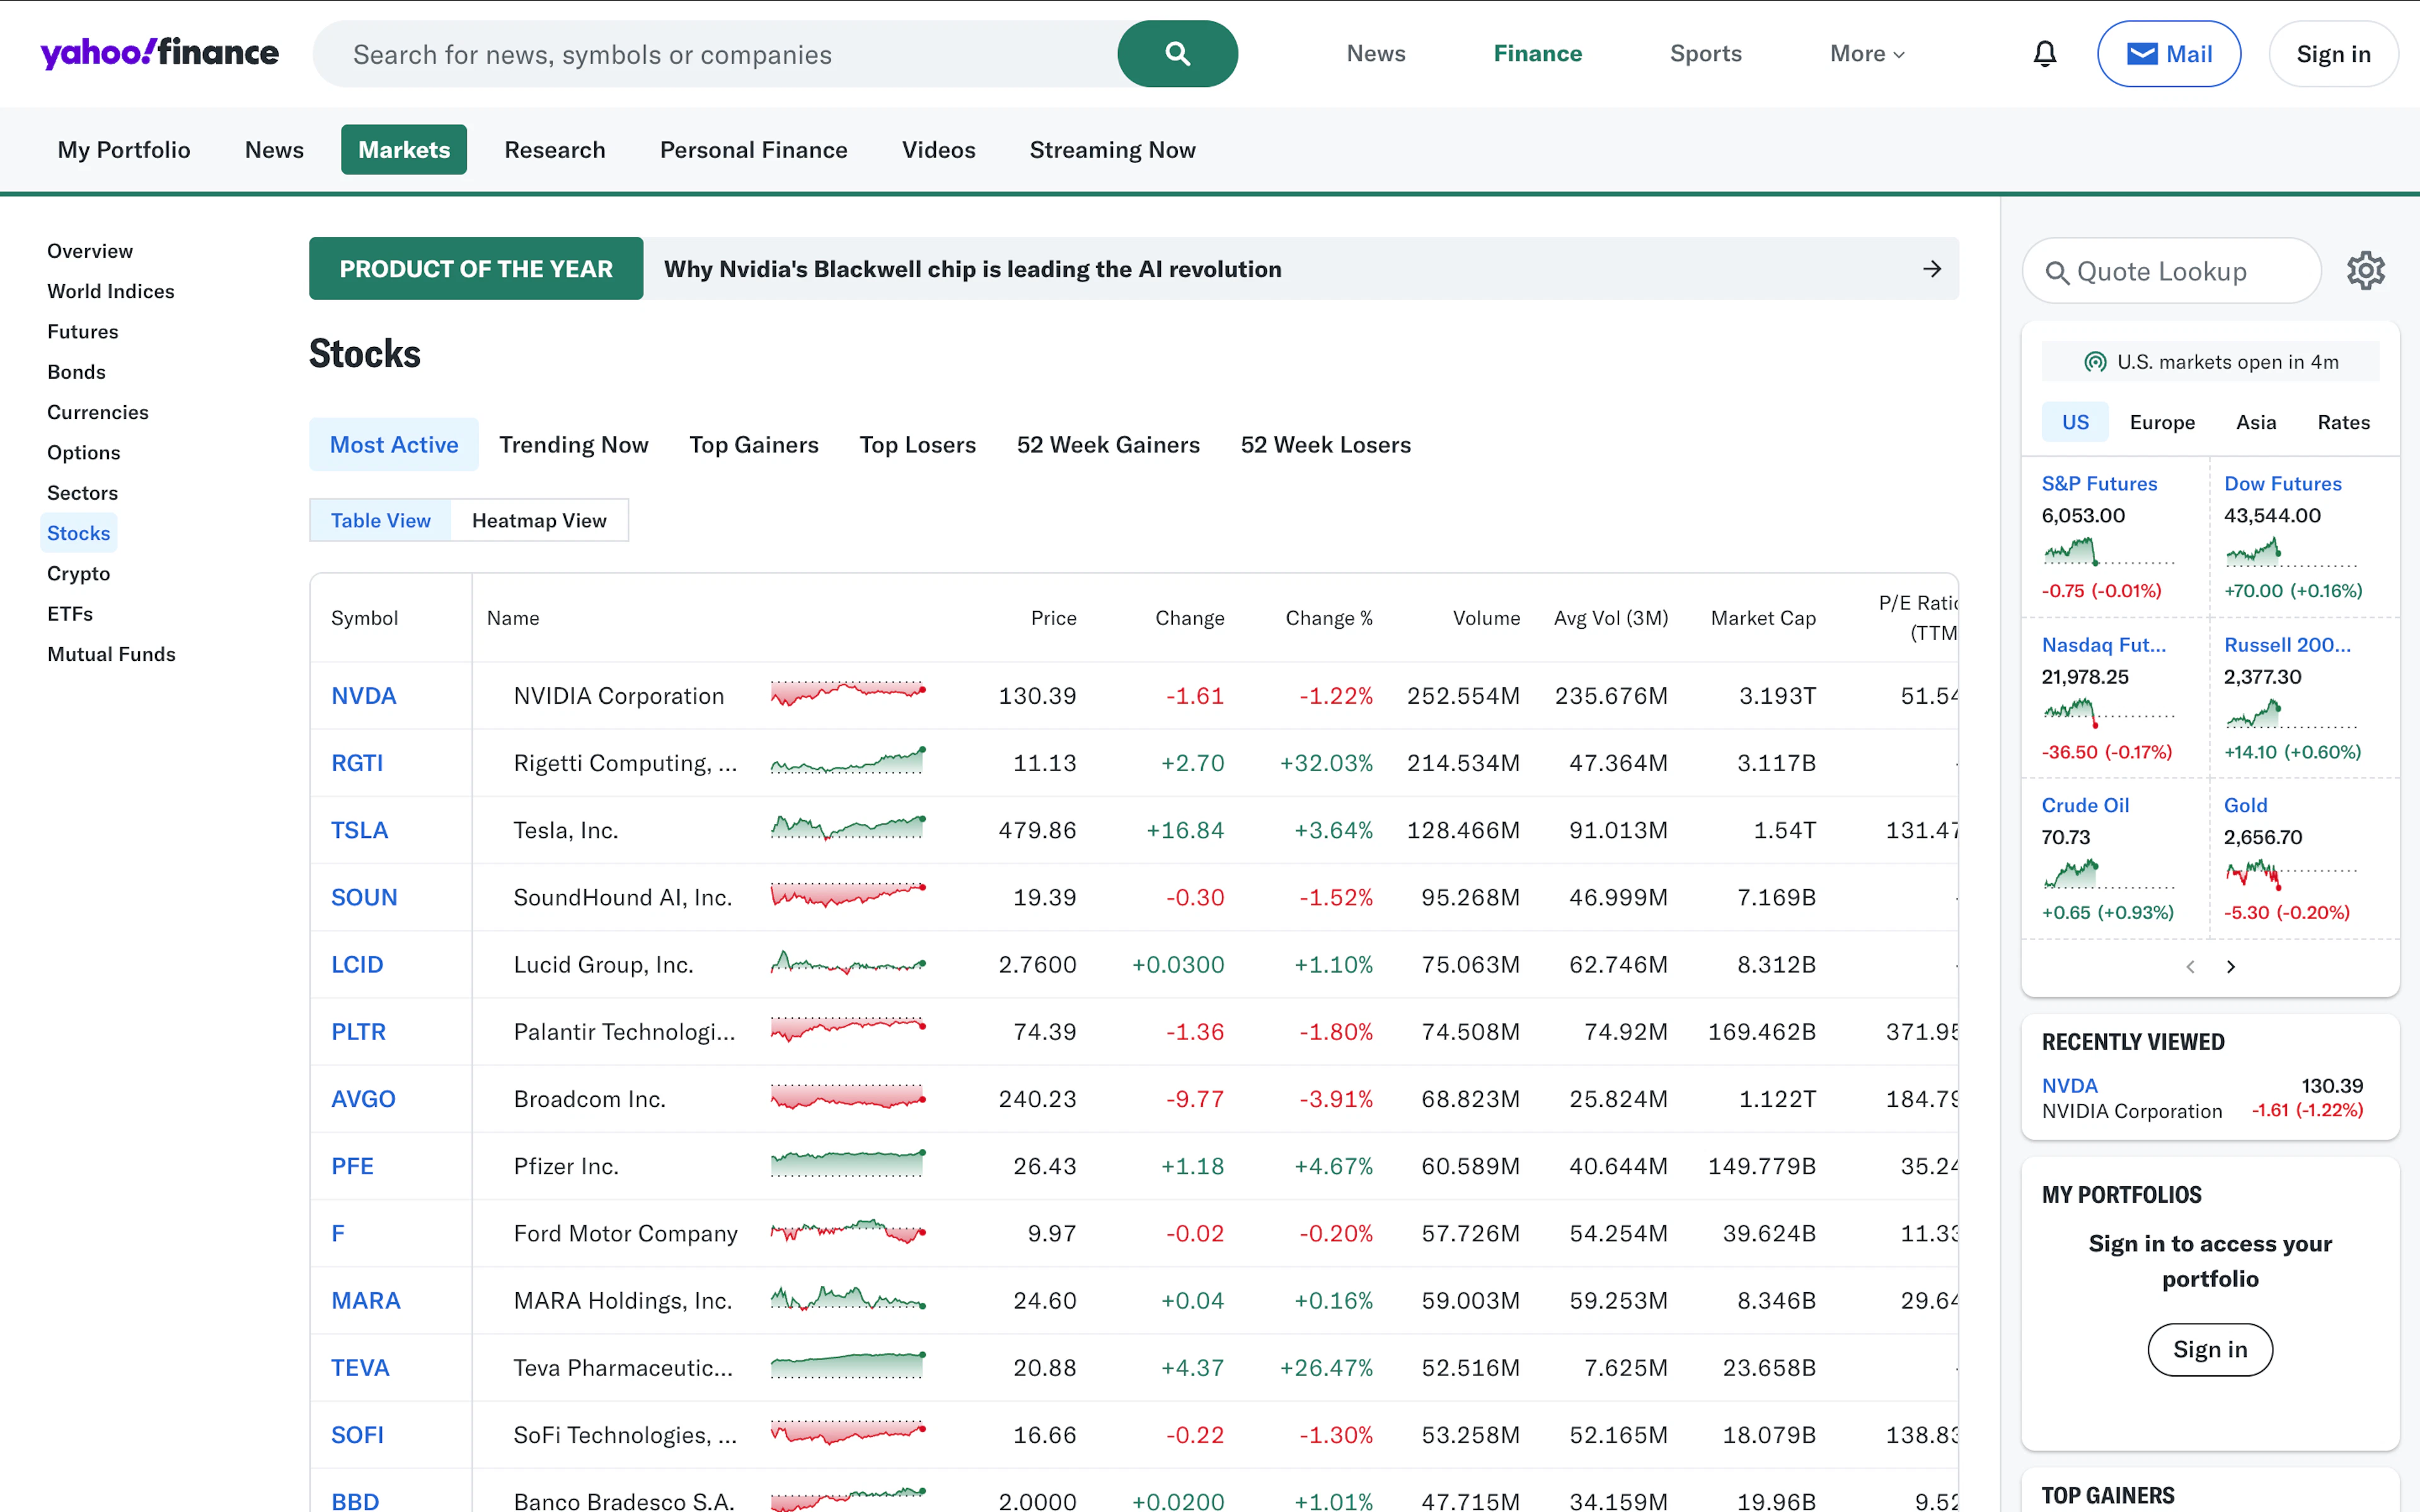
Task: Open ETFs in the sidebar
Action: click(x=70, y=614)
